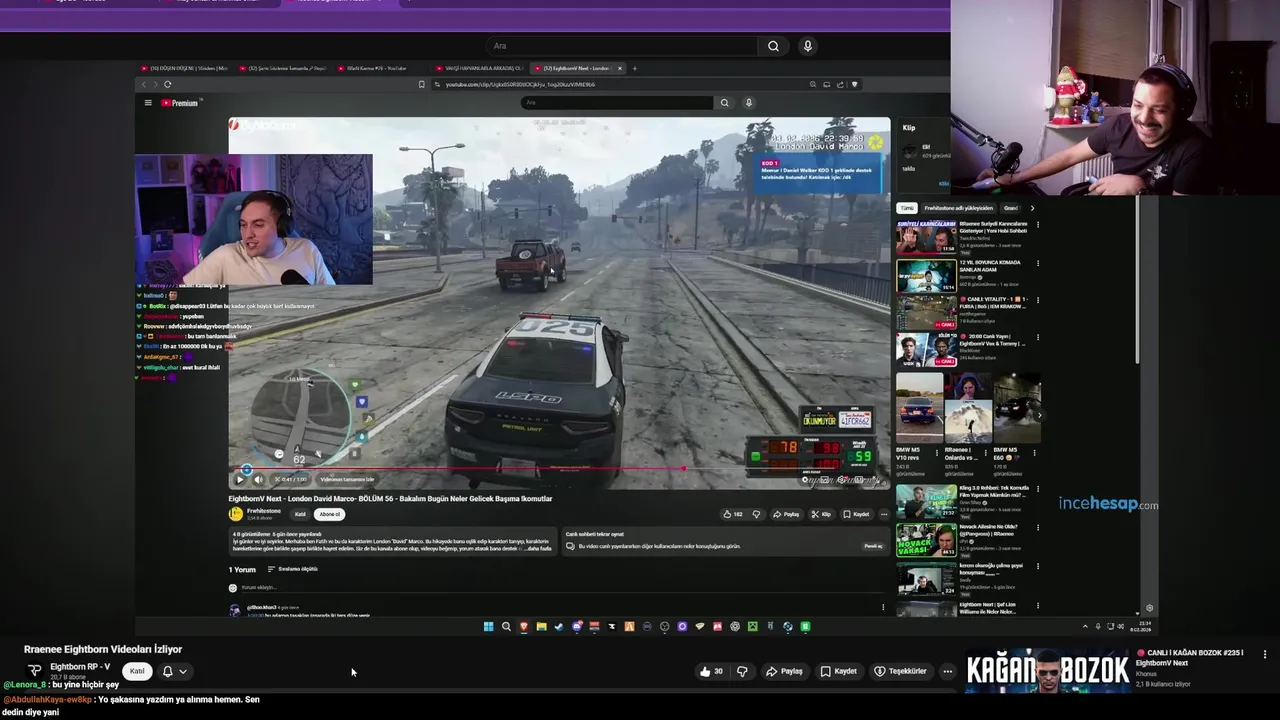
Task: Click outer 'Katıl' join button
Action: point(138,671)
